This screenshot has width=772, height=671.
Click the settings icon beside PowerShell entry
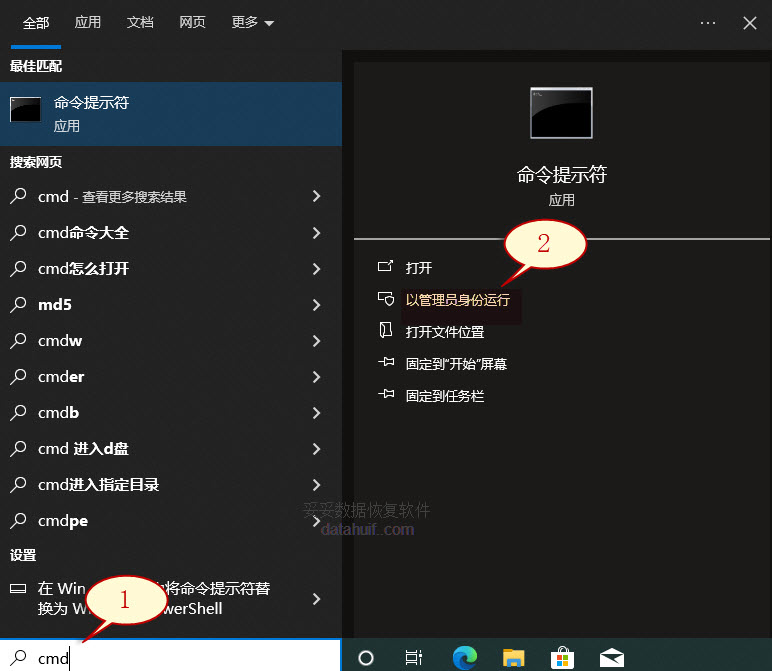(x=18, y=588)
